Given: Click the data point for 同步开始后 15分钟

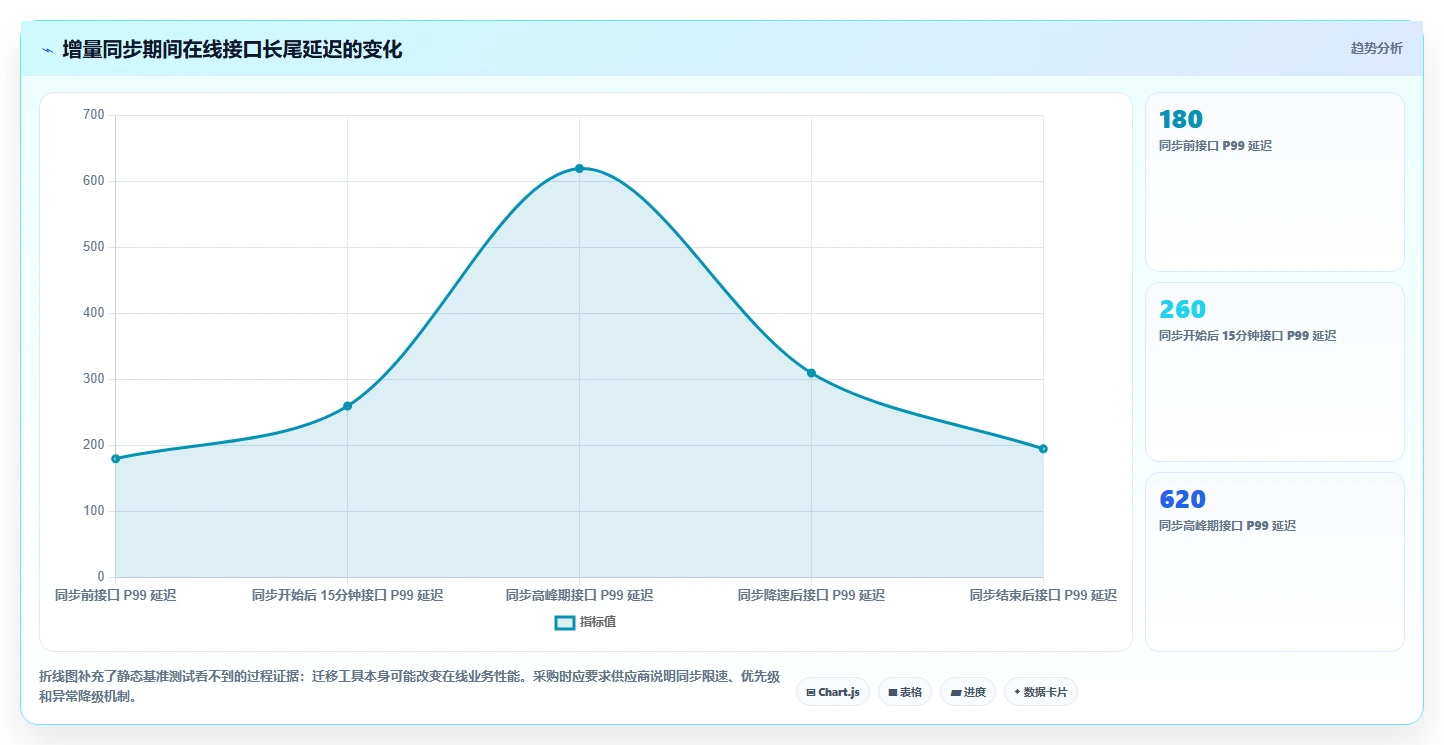Looking at the screenshot, I should [x=347, y=406].
